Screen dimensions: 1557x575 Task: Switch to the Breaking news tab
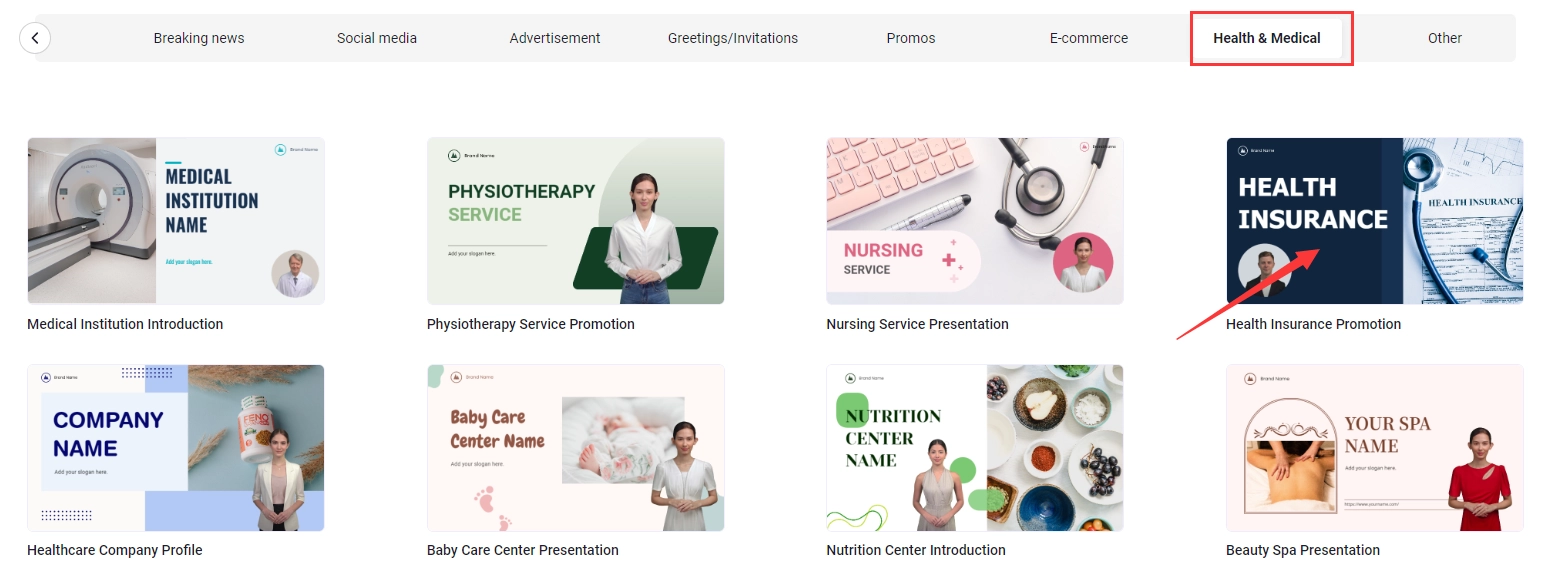(199, 38)
